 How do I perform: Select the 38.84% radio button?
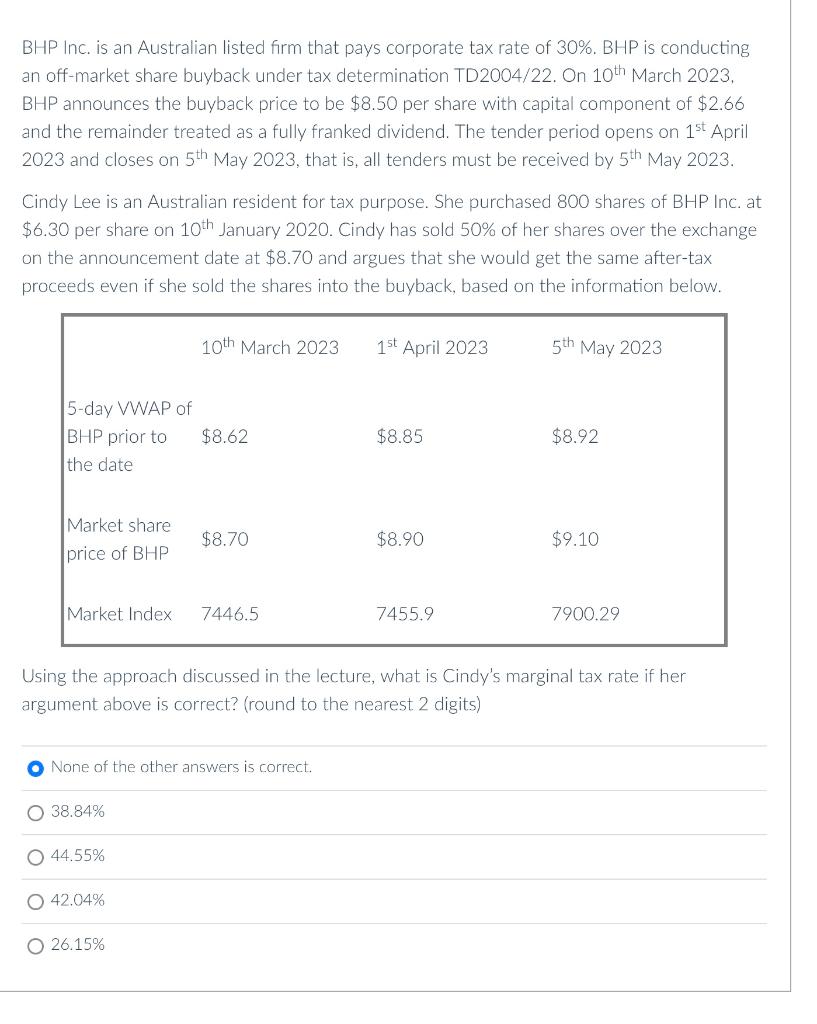click(x=35, y=813)
